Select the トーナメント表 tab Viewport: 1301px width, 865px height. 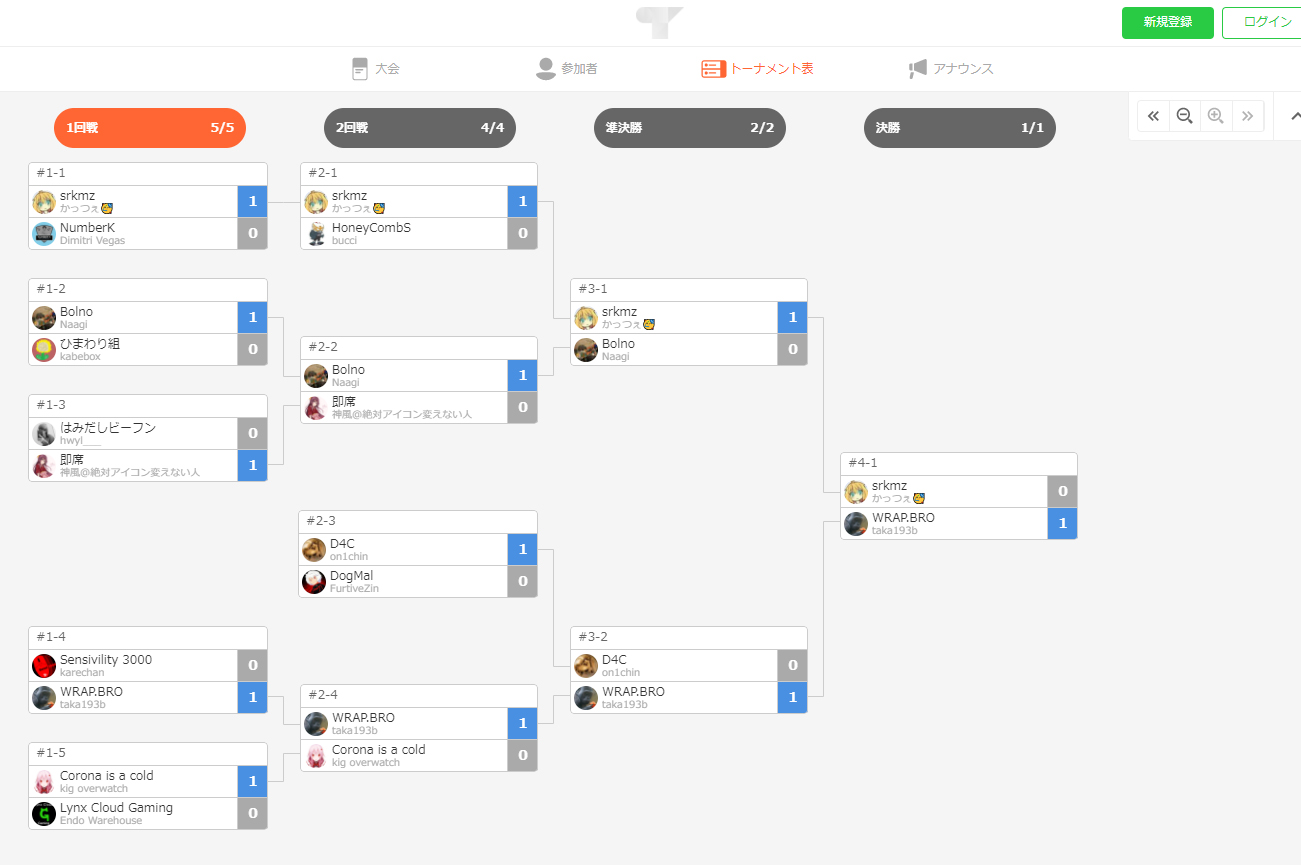tap(757, 69)
